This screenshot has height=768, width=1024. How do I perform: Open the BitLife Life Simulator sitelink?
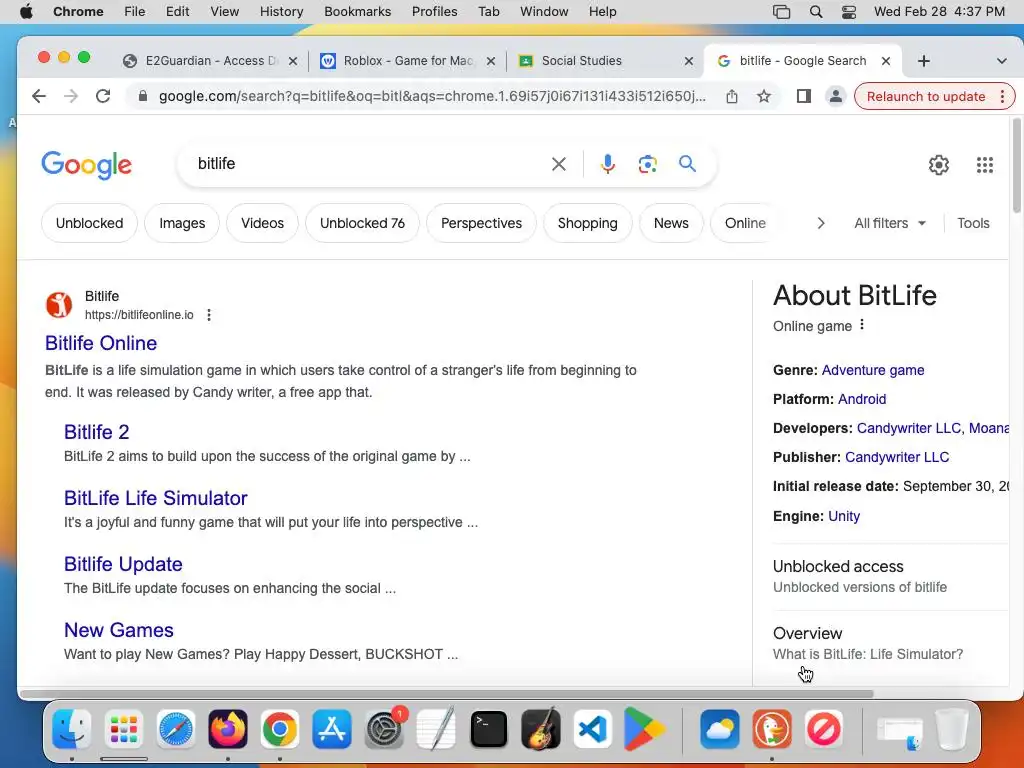(155, 498)
